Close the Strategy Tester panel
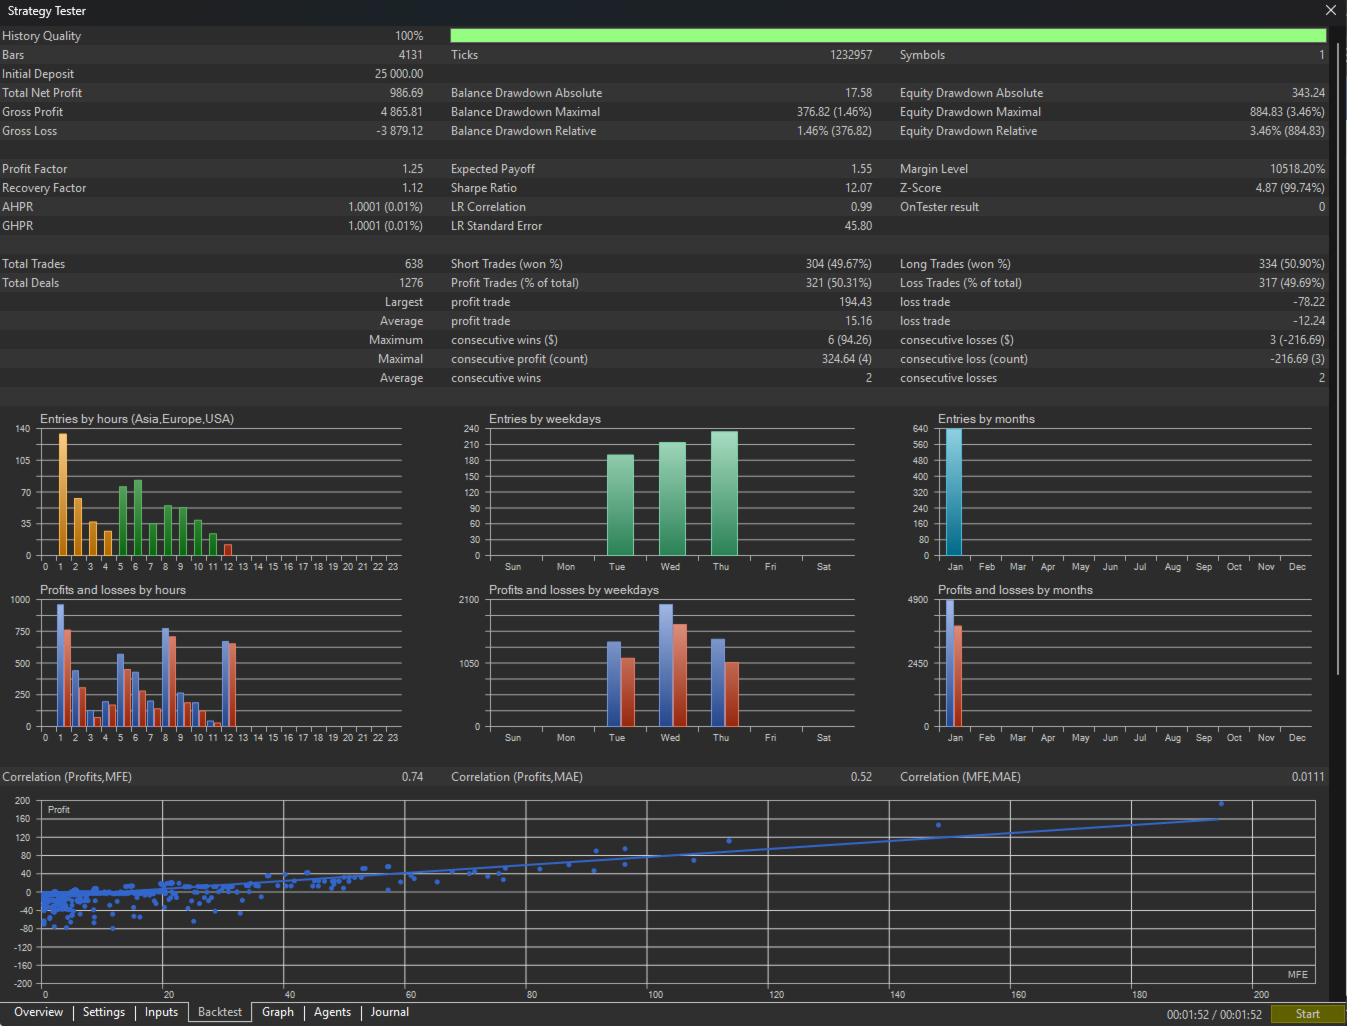This screenshot has width=1347, height=1026. pyautogui.click(x=1330, y=10)
